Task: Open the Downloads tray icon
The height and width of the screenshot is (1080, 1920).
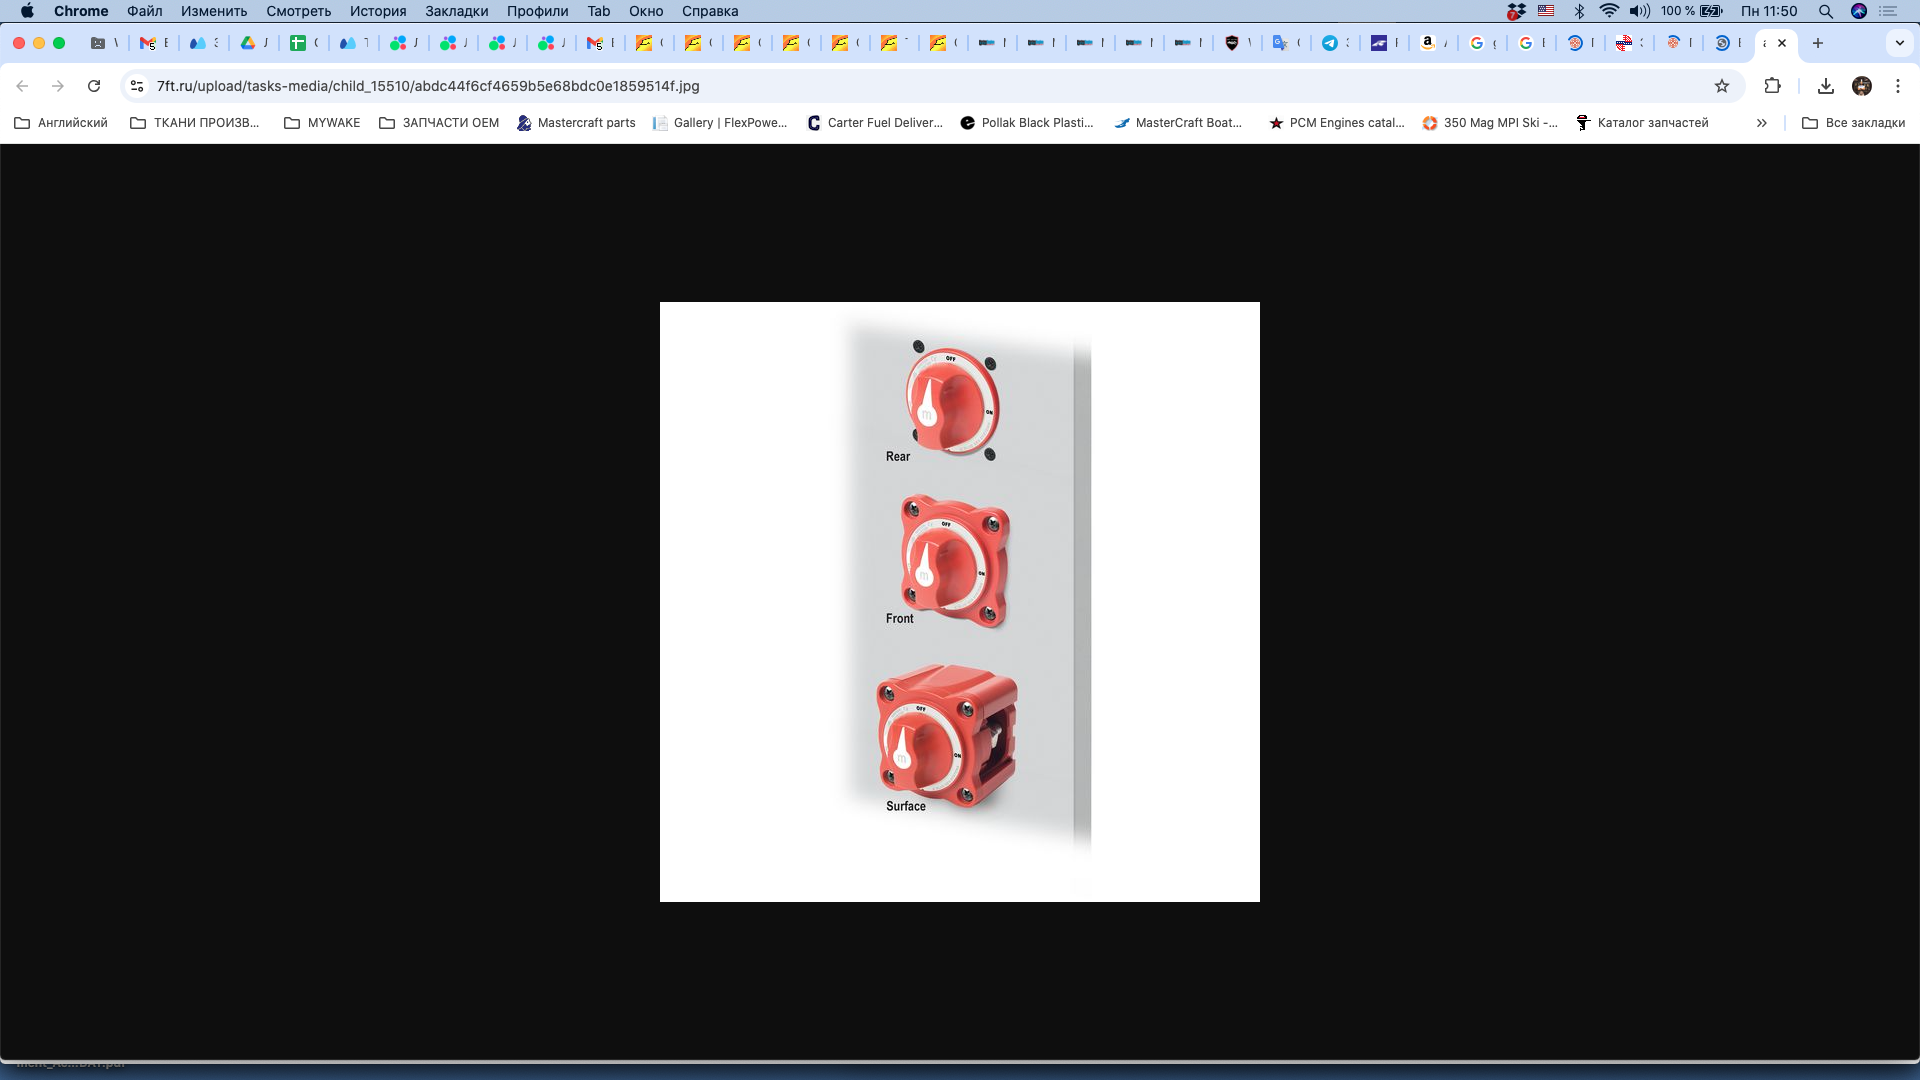Action: (x=1825, y=86)
